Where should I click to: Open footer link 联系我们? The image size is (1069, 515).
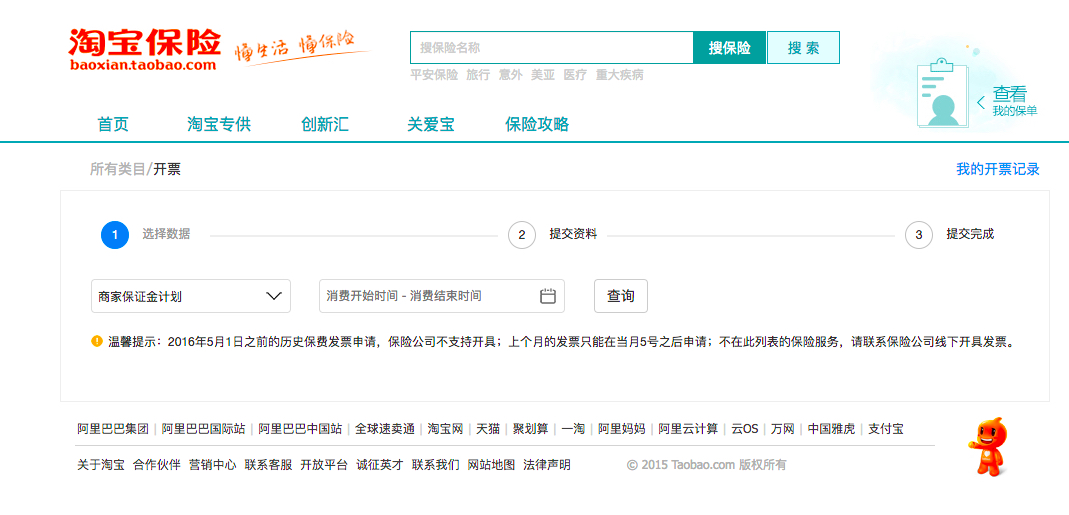coord(436,465)
